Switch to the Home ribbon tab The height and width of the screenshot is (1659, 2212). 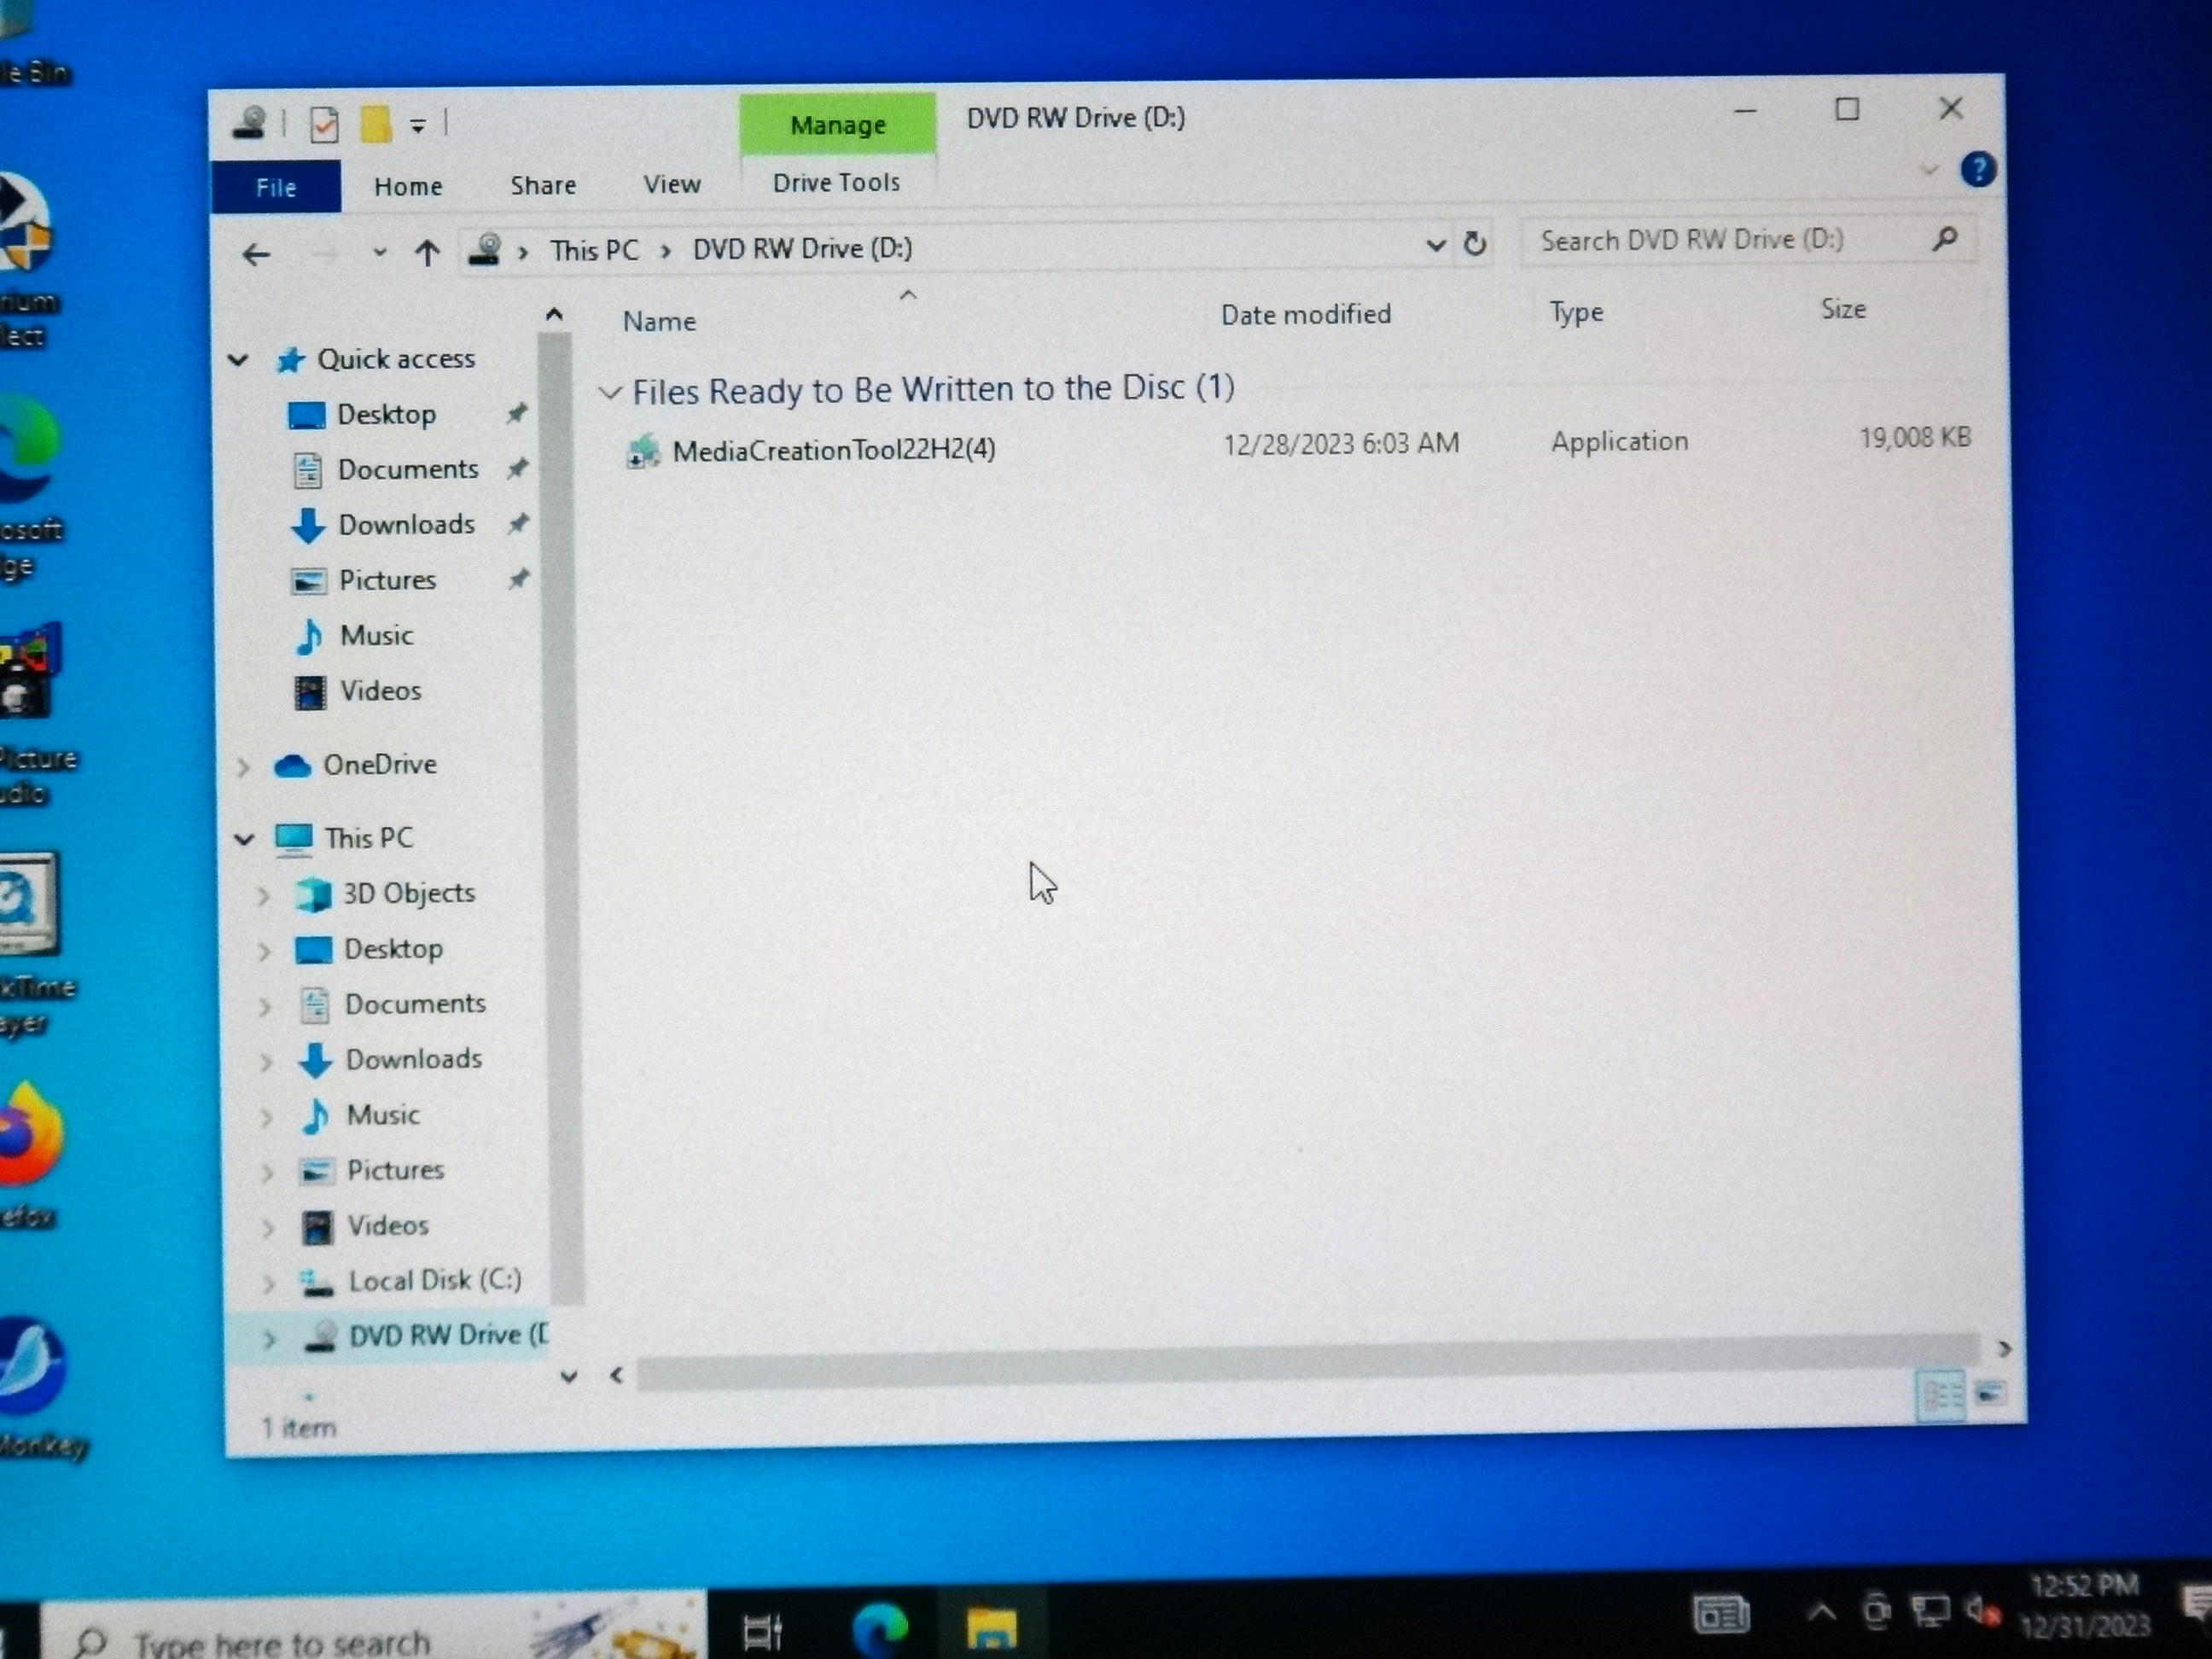point(408,186)
